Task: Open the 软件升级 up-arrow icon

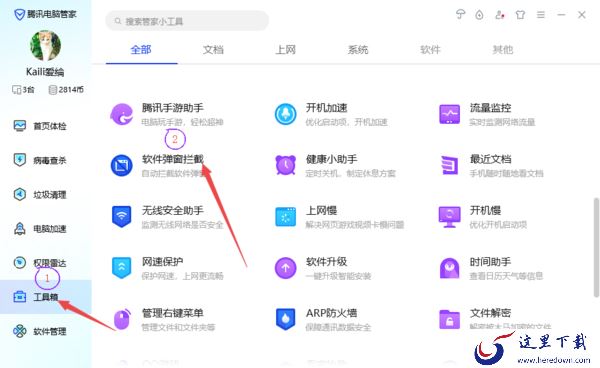Action: pos(285,268)
